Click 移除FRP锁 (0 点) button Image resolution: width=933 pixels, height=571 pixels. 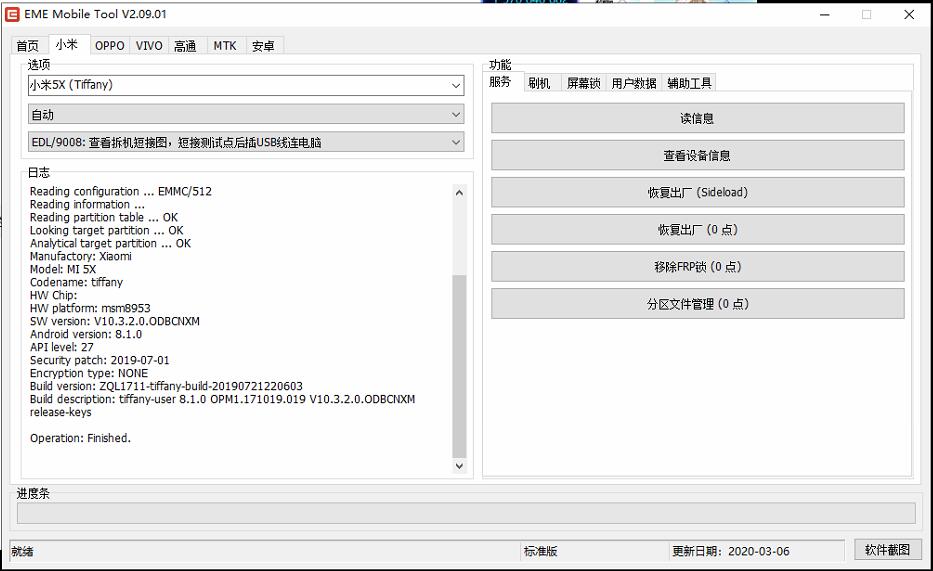[x=697, y=266]
